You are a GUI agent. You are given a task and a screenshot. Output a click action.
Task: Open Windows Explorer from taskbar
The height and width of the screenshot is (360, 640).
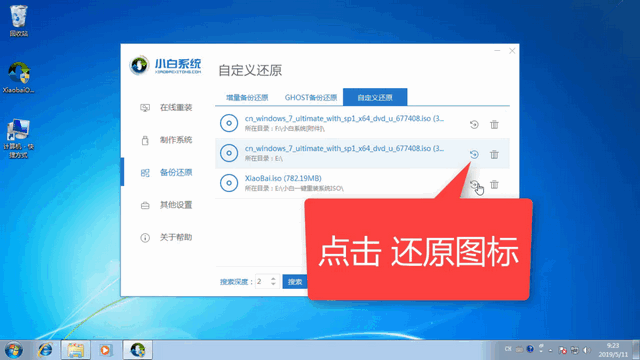point(76,350)
